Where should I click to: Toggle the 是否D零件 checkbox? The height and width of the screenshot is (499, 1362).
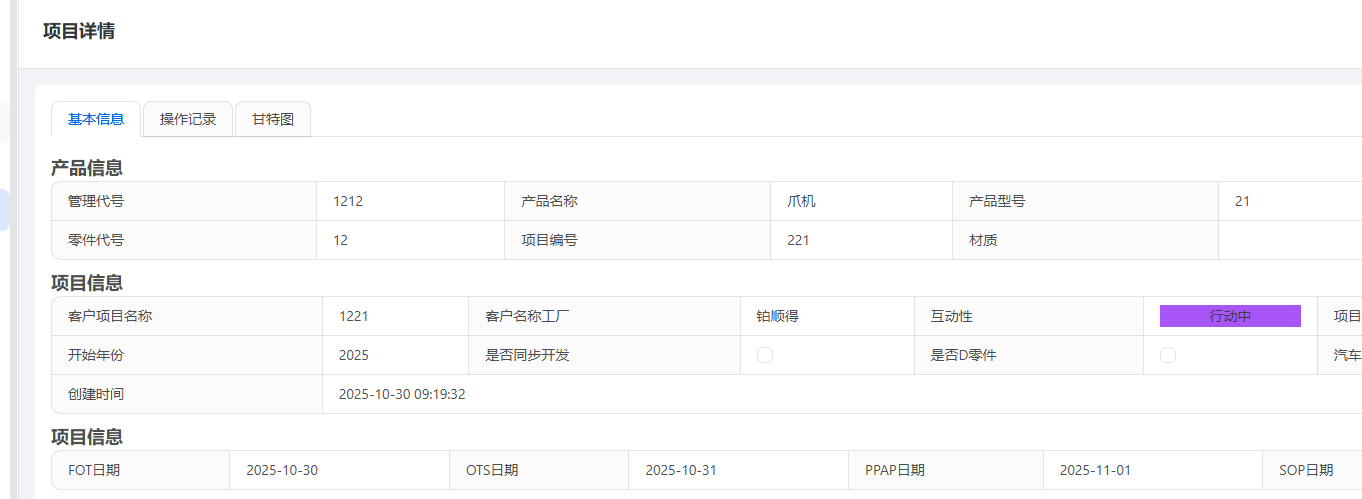click(1168, 355)
